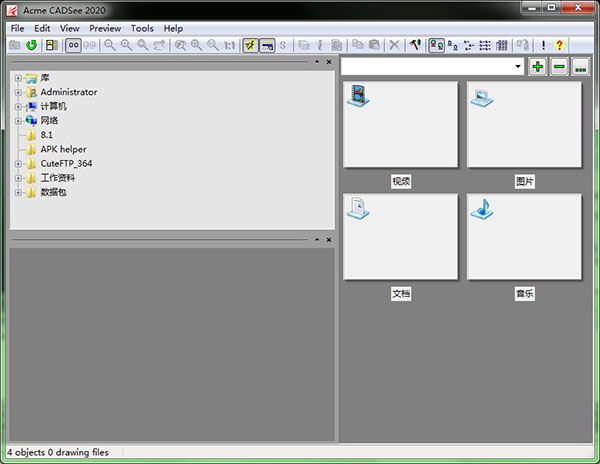Open the 音乐 music library thumbnail
Screen dimensions: 600x464
coord(524,237)
